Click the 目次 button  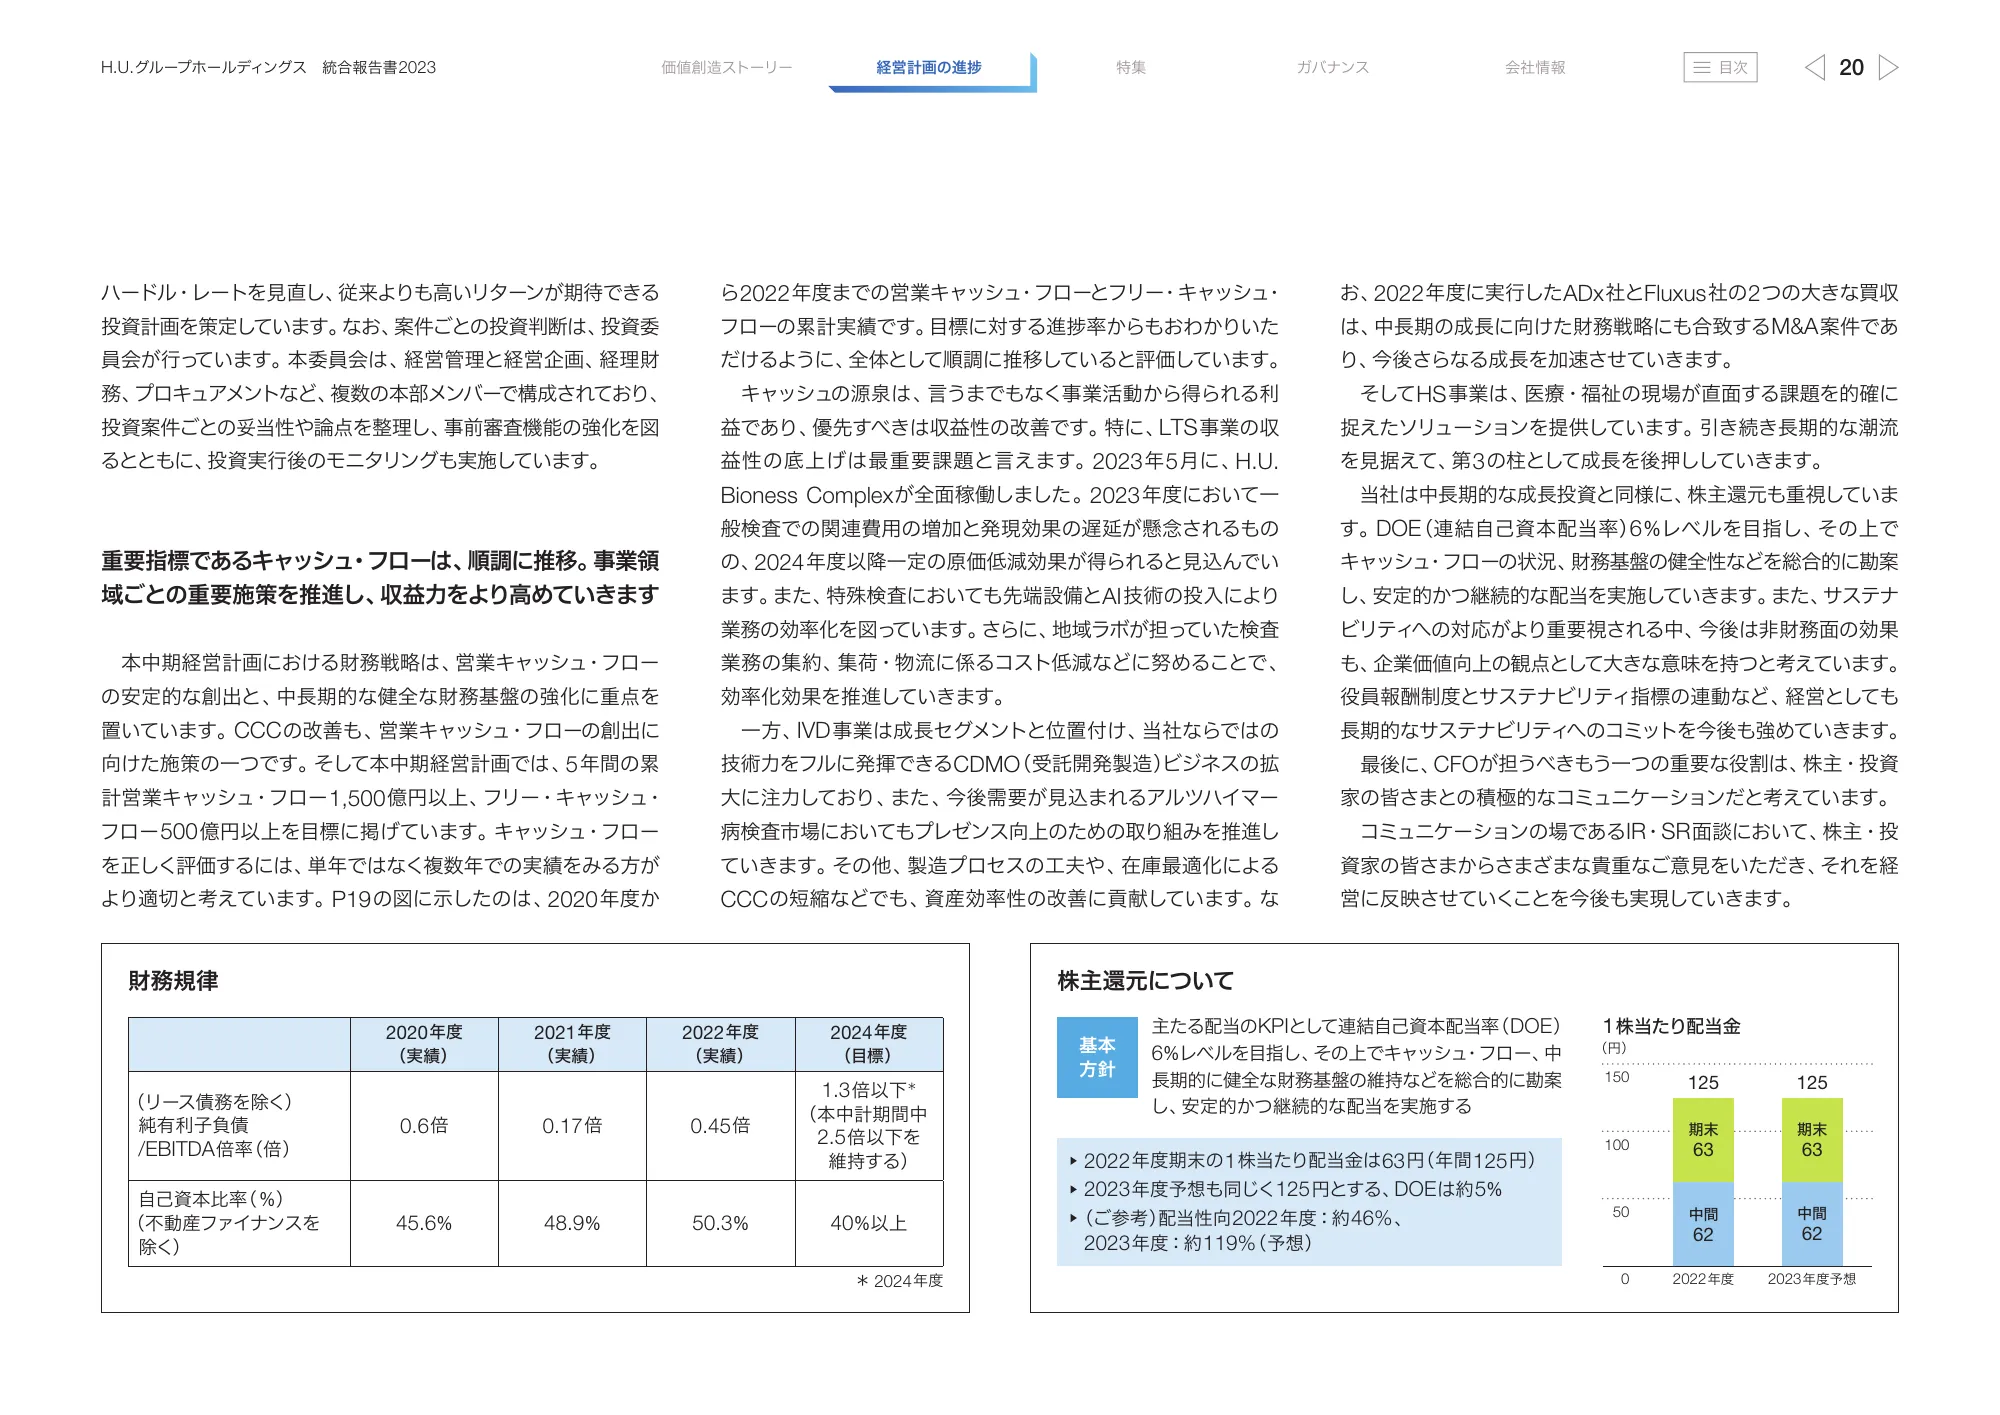(1722, 68)
